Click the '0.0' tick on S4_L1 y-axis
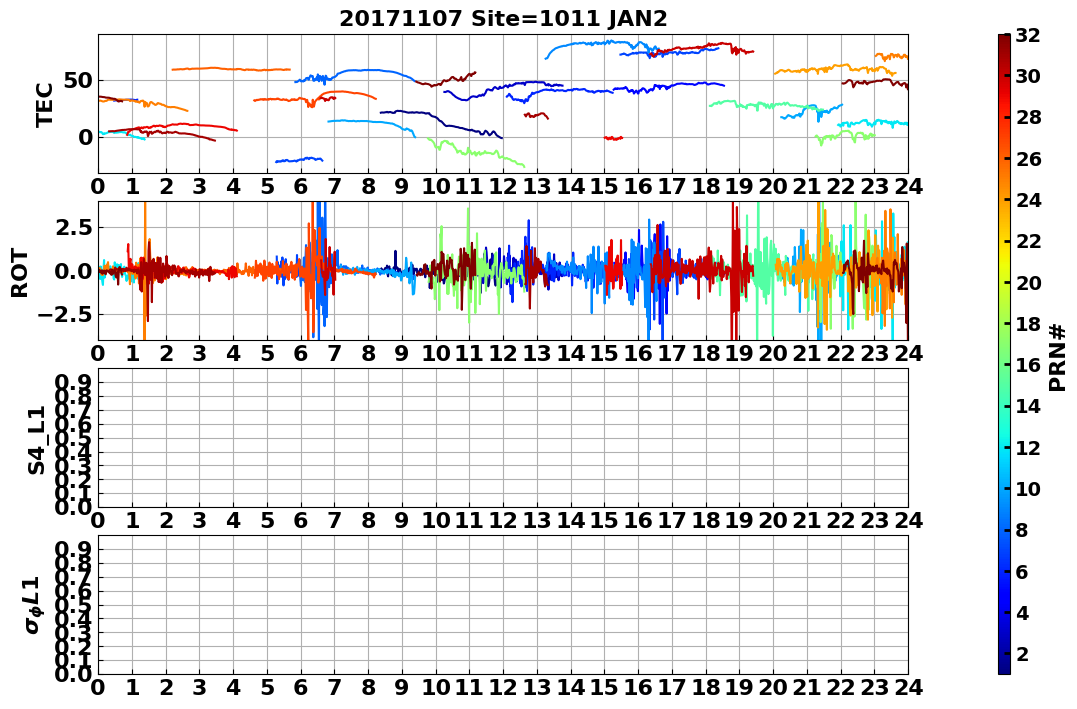Viewport: 1077px width, 709px height. coord(74,507)
